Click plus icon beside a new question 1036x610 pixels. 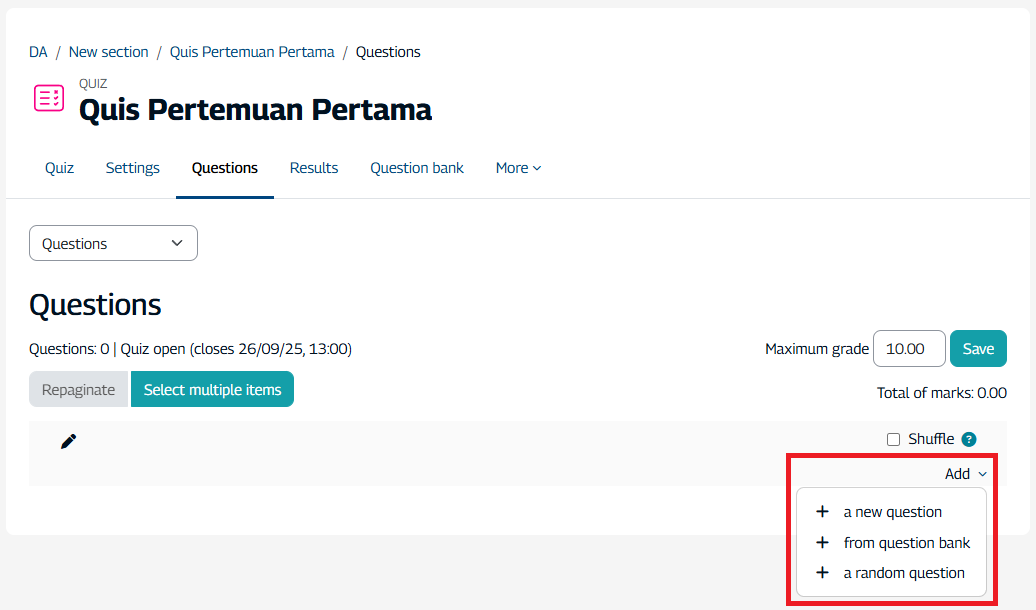tap(823, 512)
